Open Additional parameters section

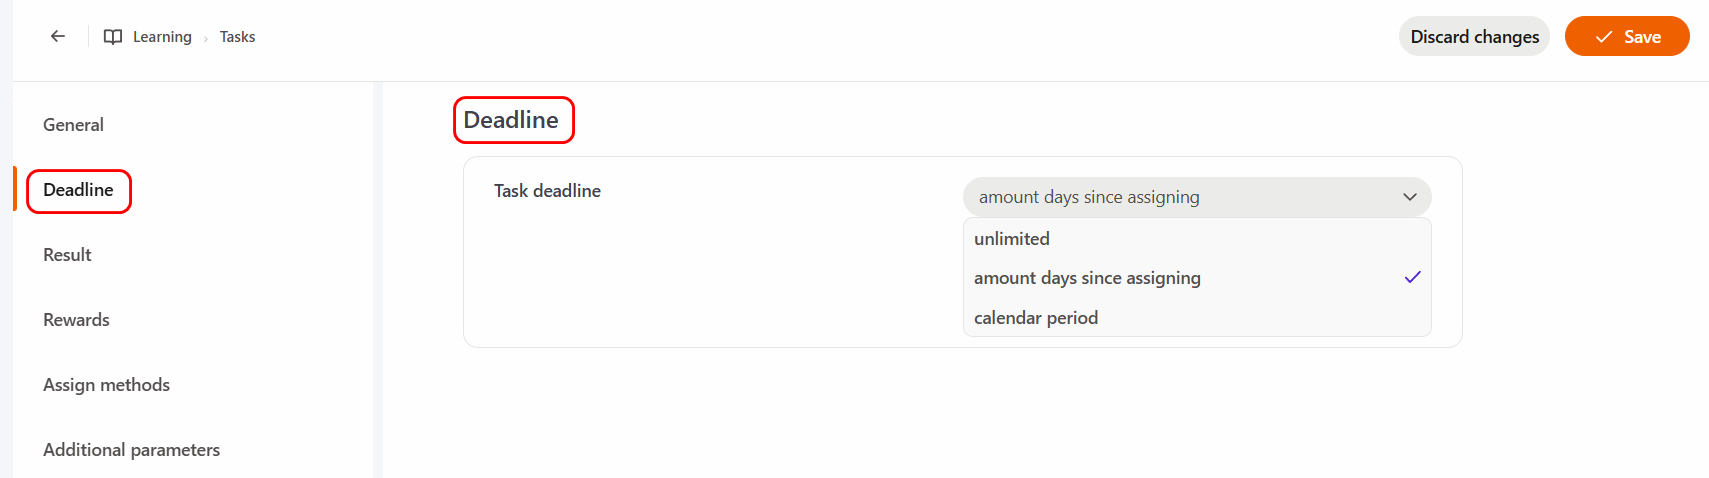click(x=131, y=450)
